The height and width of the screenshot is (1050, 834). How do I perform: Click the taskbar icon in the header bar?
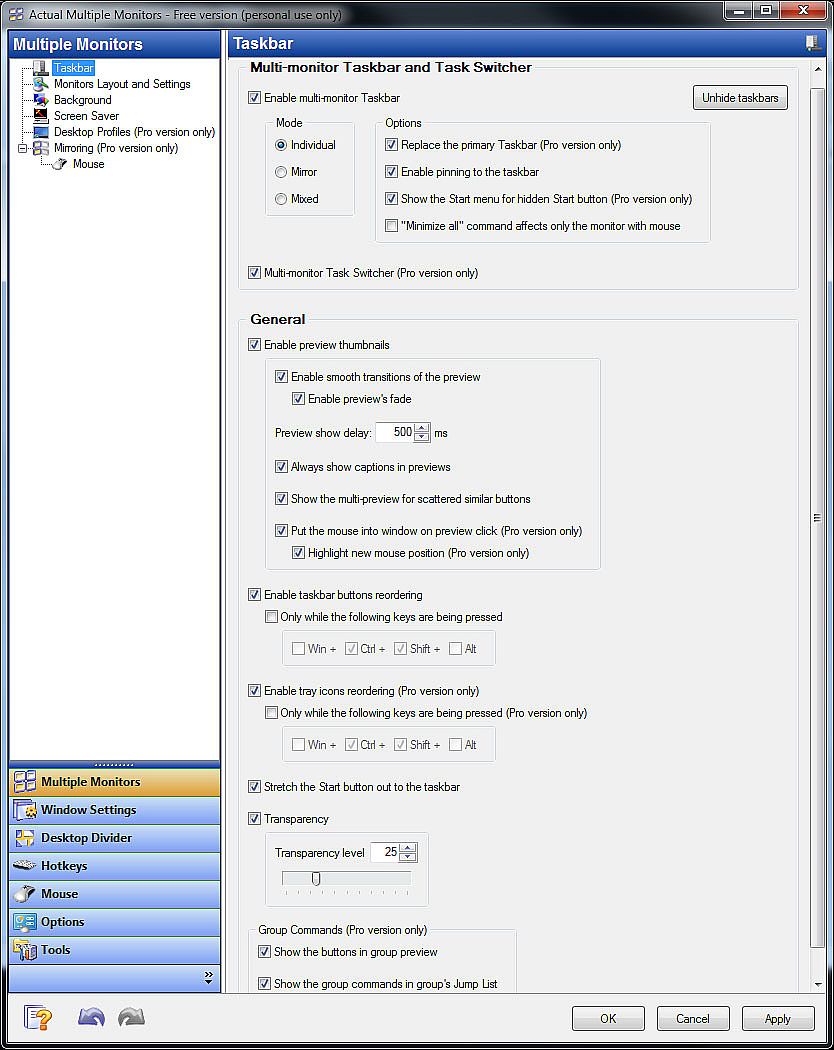(813, 44)
